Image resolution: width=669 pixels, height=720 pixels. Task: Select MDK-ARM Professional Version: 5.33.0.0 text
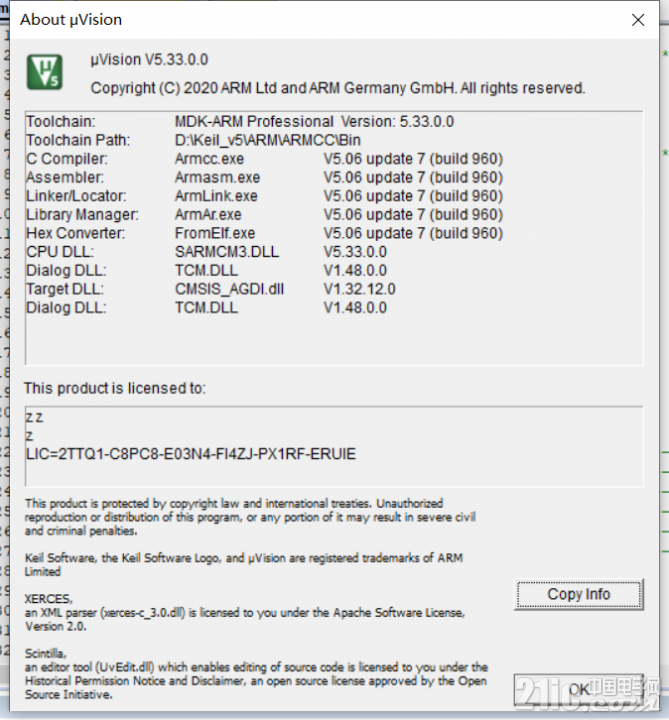pyautogui.click(x=314, y=122)
